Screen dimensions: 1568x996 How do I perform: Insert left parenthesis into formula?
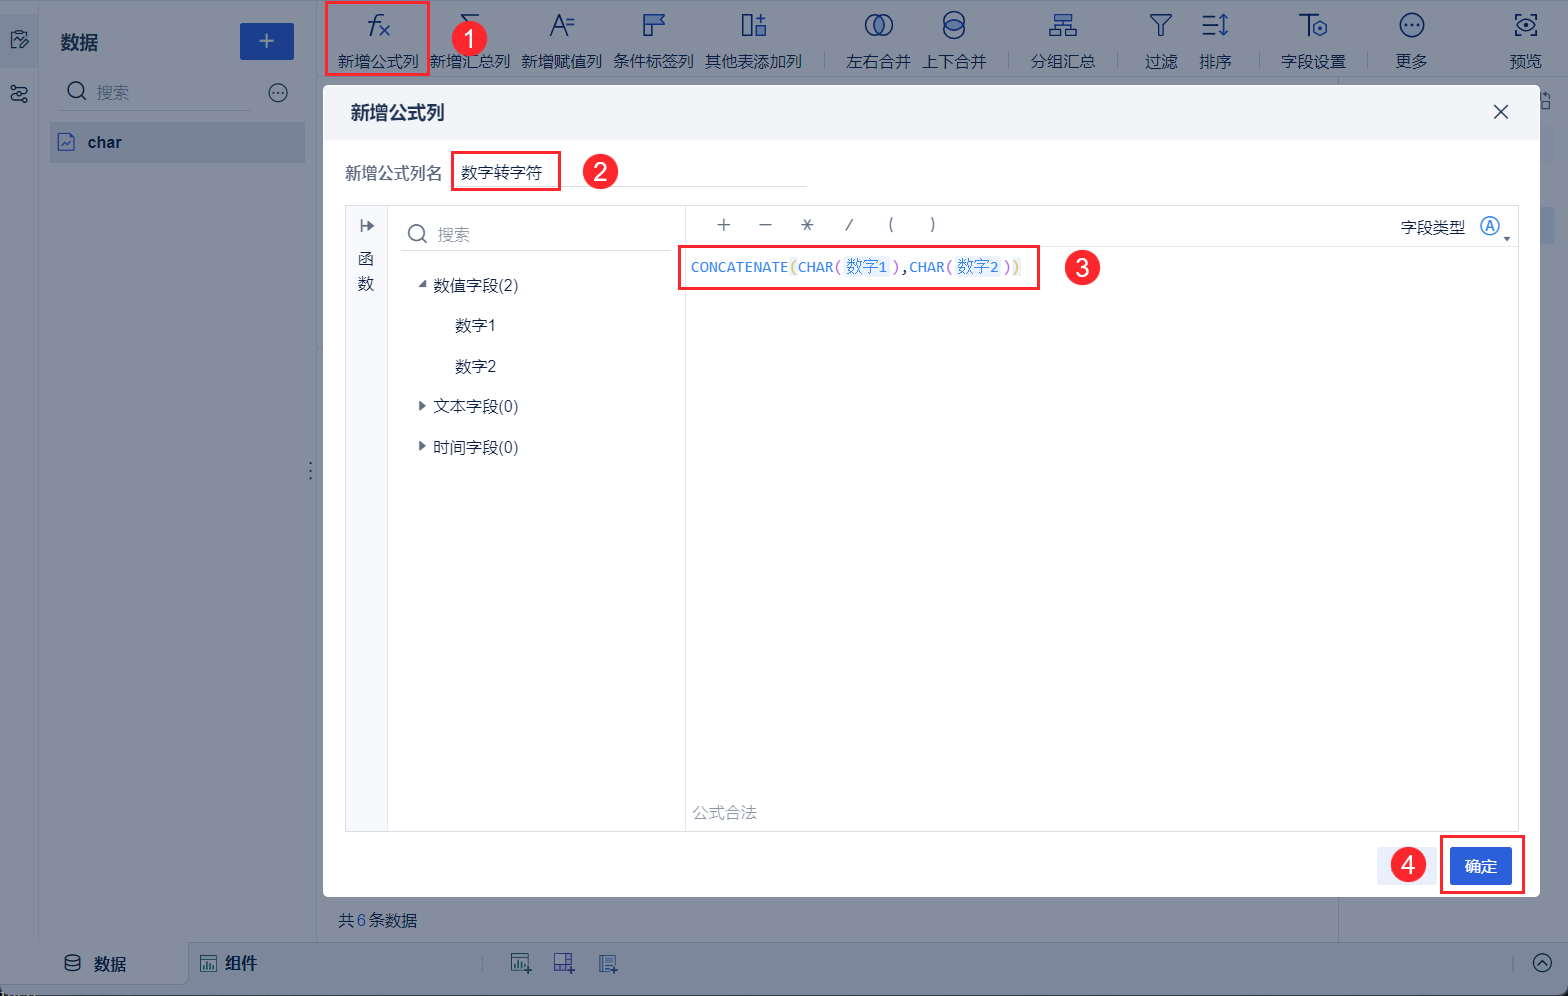tap(891, 225)
